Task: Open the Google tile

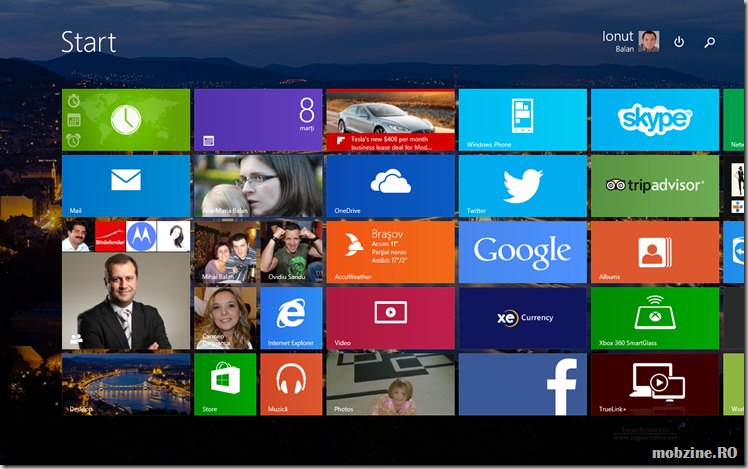Action: point(522,252)
